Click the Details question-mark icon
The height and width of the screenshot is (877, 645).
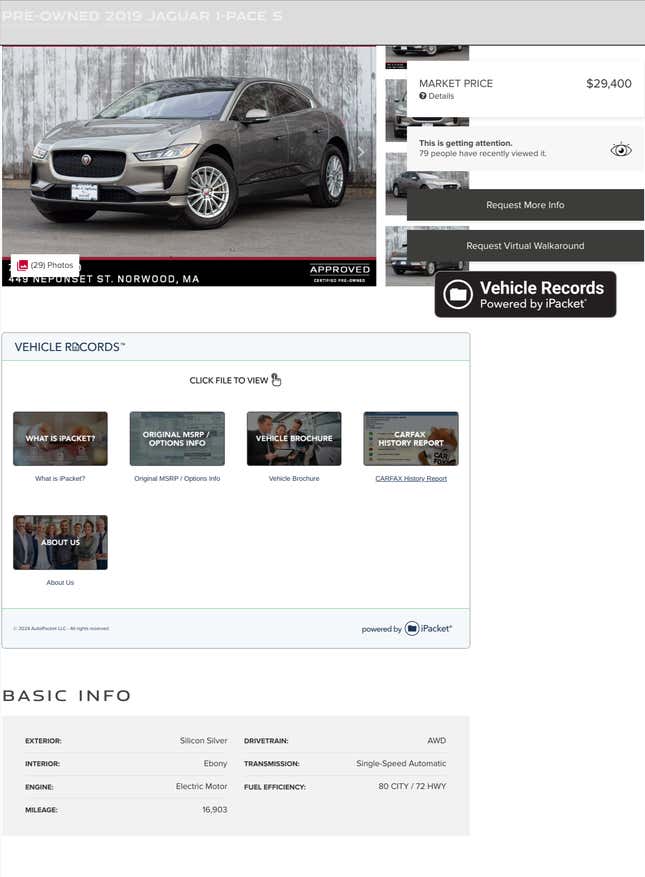point(423,96)
